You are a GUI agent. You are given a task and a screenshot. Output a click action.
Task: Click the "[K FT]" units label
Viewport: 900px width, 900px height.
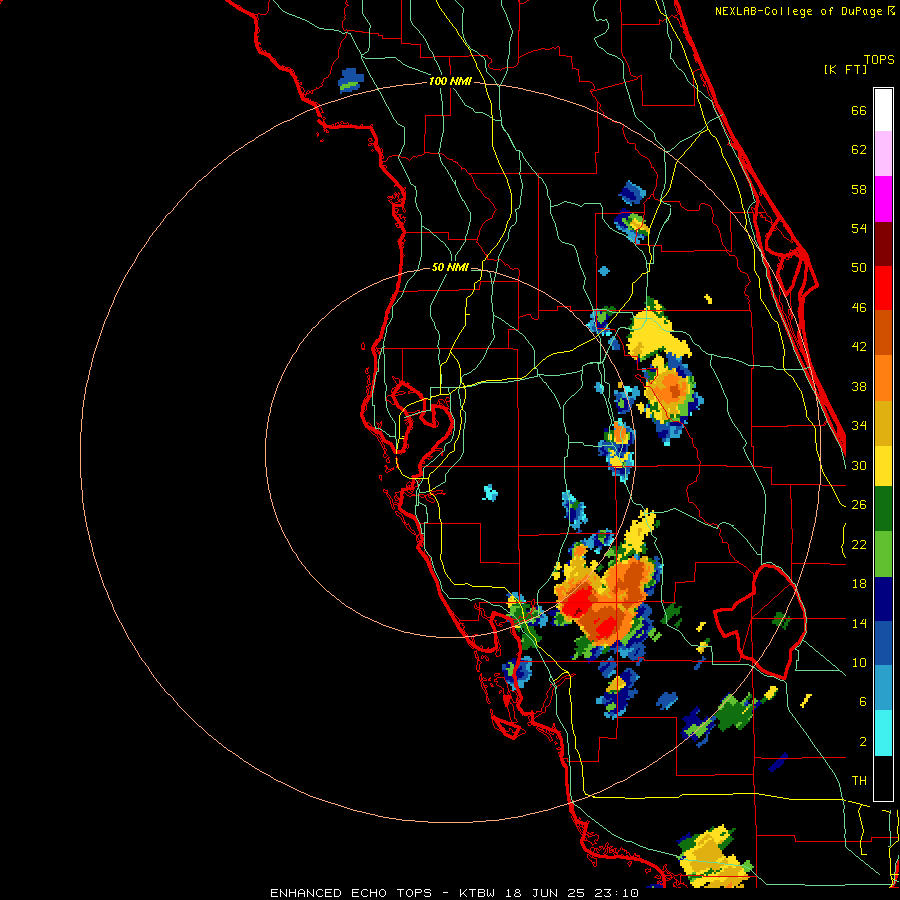point(845,69)
